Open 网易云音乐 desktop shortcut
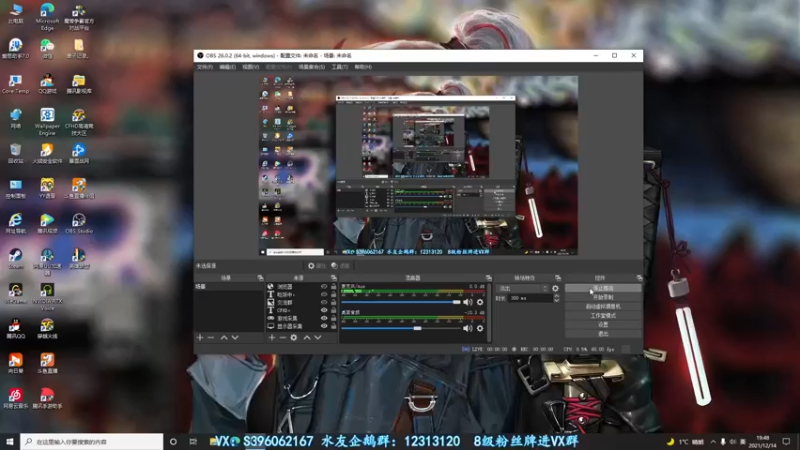Screen dimensions: 800x450 [x=15, y=398]
